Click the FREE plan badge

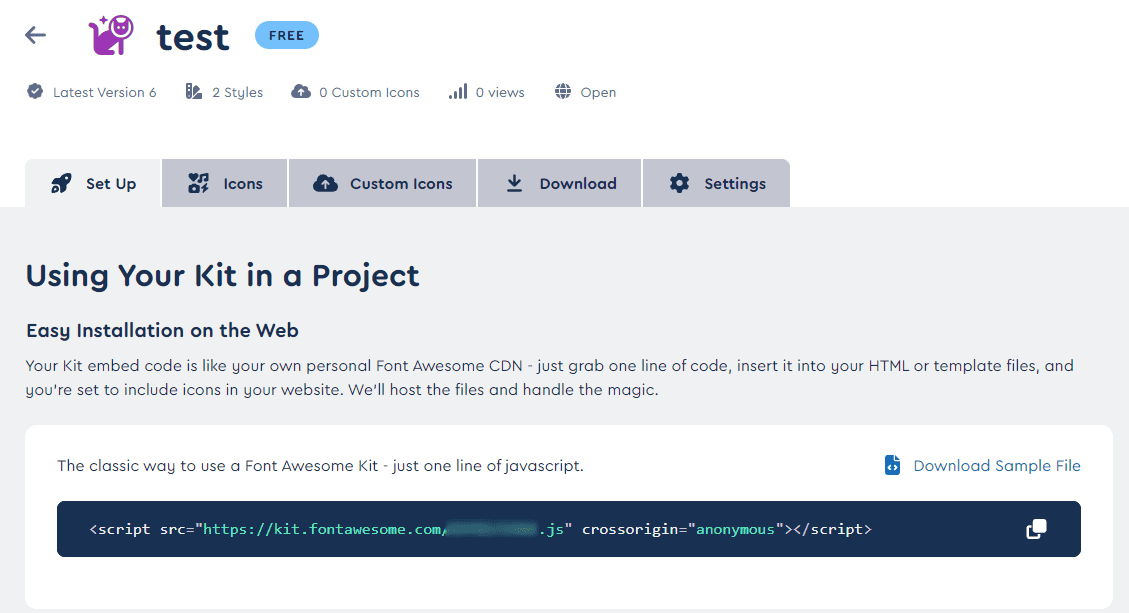coord(287,35)
